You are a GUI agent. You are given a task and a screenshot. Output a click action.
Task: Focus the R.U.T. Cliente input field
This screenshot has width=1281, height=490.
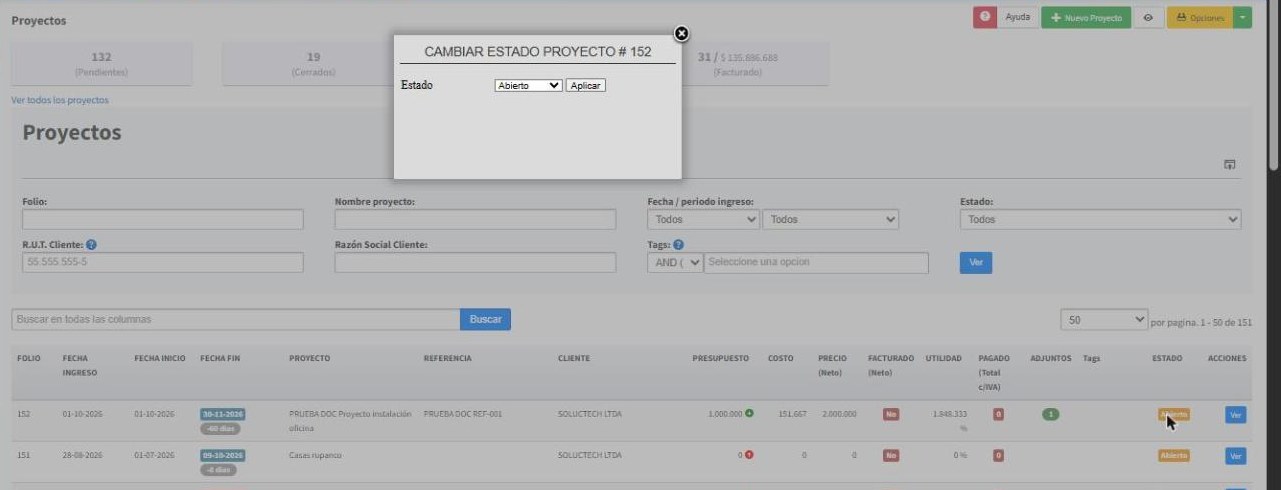pyautogui.click(x=163, y=262)
